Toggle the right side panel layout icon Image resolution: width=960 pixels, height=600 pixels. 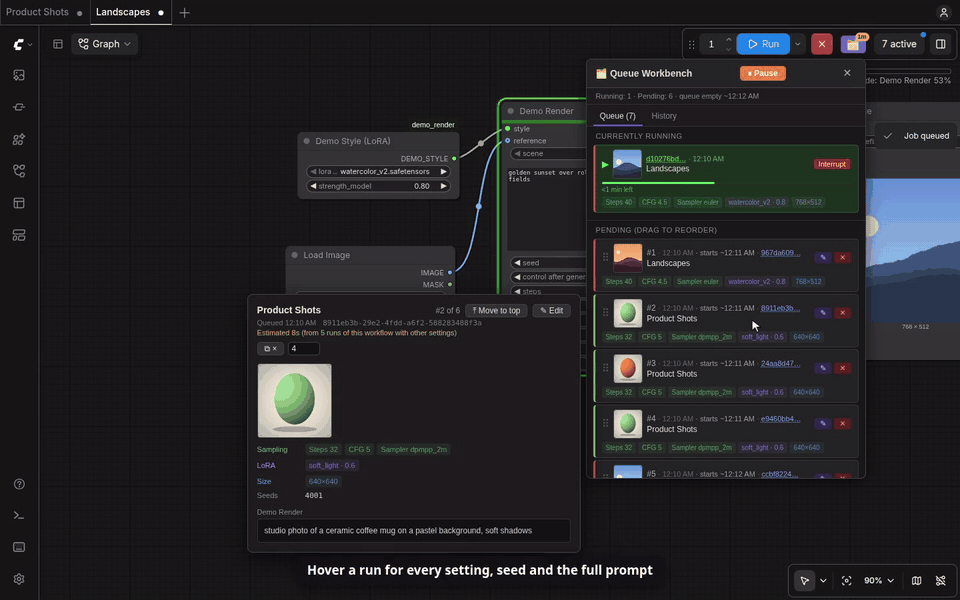[940, 44]
